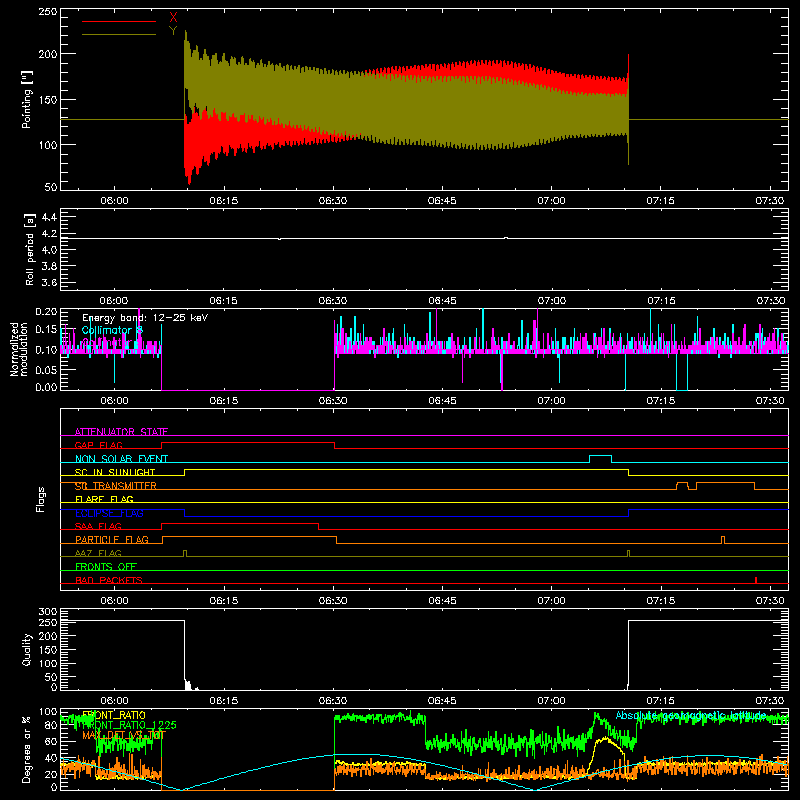
Task: Select the yellow FRONT_RATIO legend label
Action: [114, 715]
